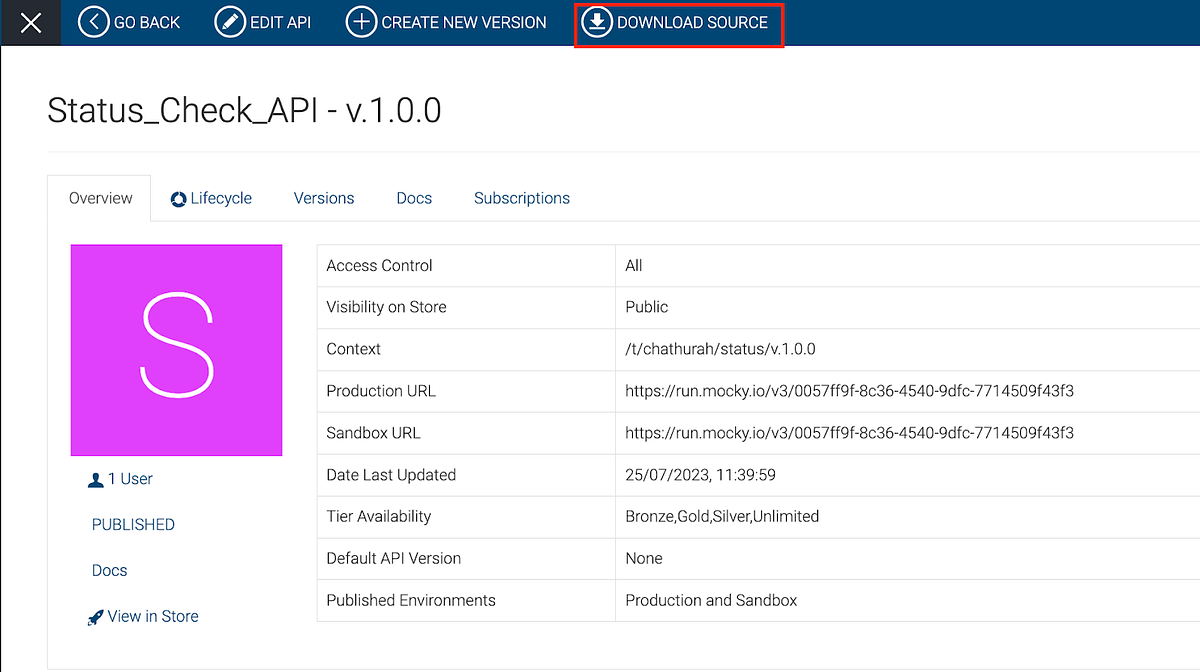Click the lifecycle refresh icon beside Lifecycle tab
The height and width of the screenshot is (672, 1200).
179,198
